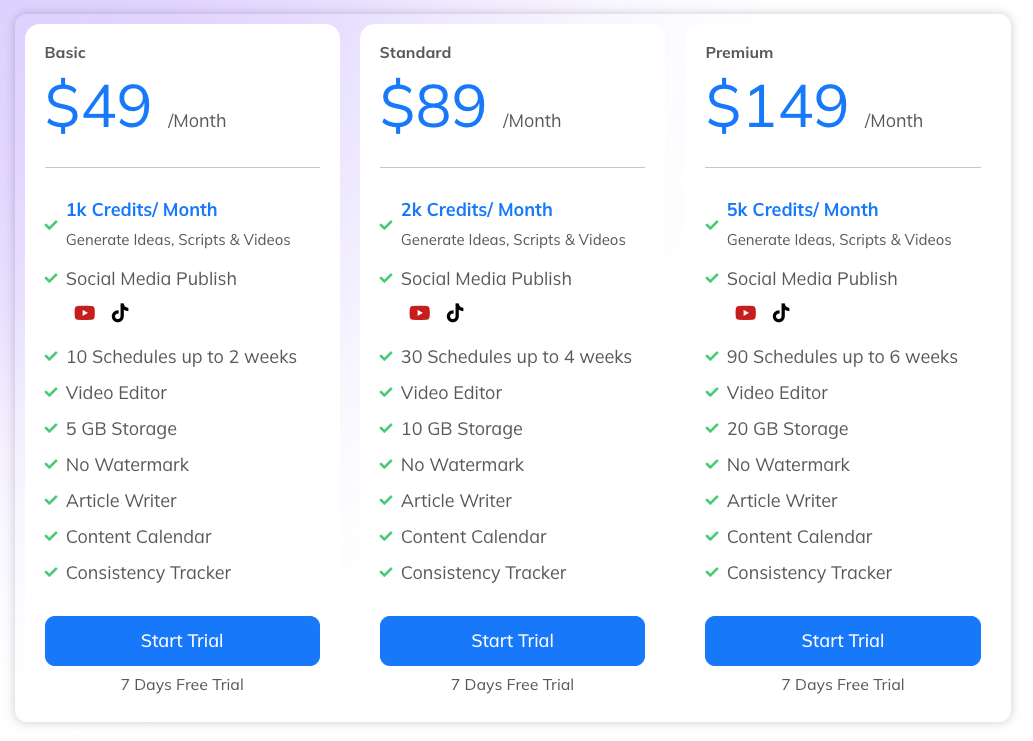Screen dimensions: 1033x741
Task: Select the YouTube icon in Standard plan
Action: tap(420, 312)
